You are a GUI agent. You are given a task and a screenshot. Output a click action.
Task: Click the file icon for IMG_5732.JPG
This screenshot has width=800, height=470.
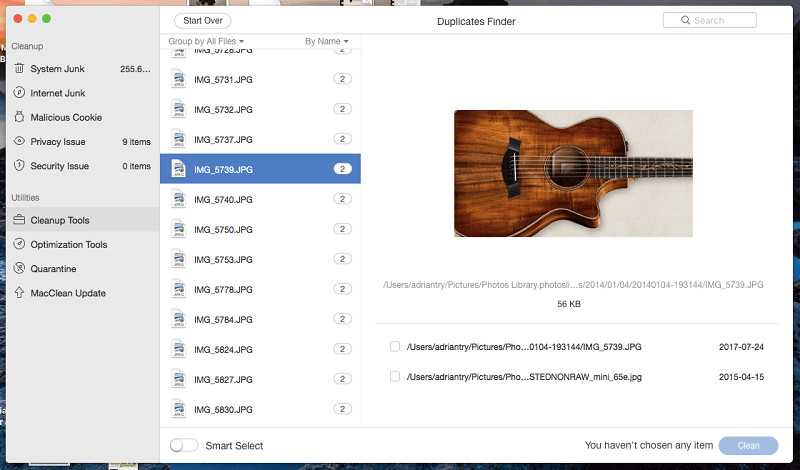coord(179,109)
